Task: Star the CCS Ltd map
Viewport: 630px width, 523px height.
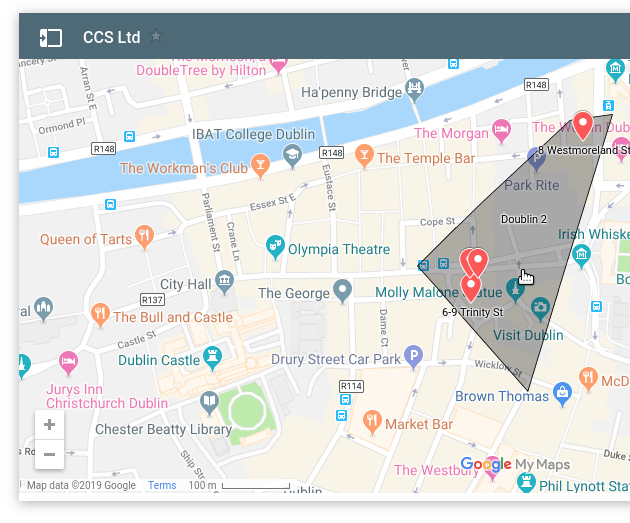Action: click(x=156, y=36)
